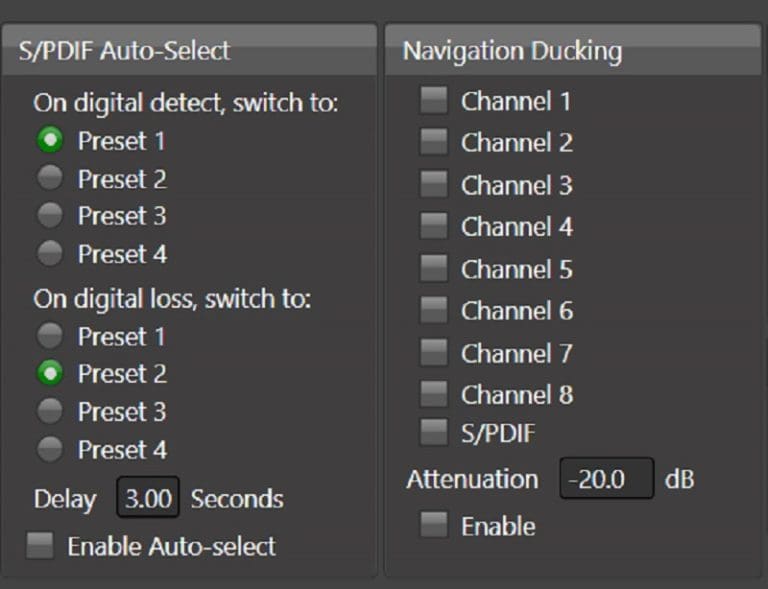Click the Delay seconds input field

(148, 498)
